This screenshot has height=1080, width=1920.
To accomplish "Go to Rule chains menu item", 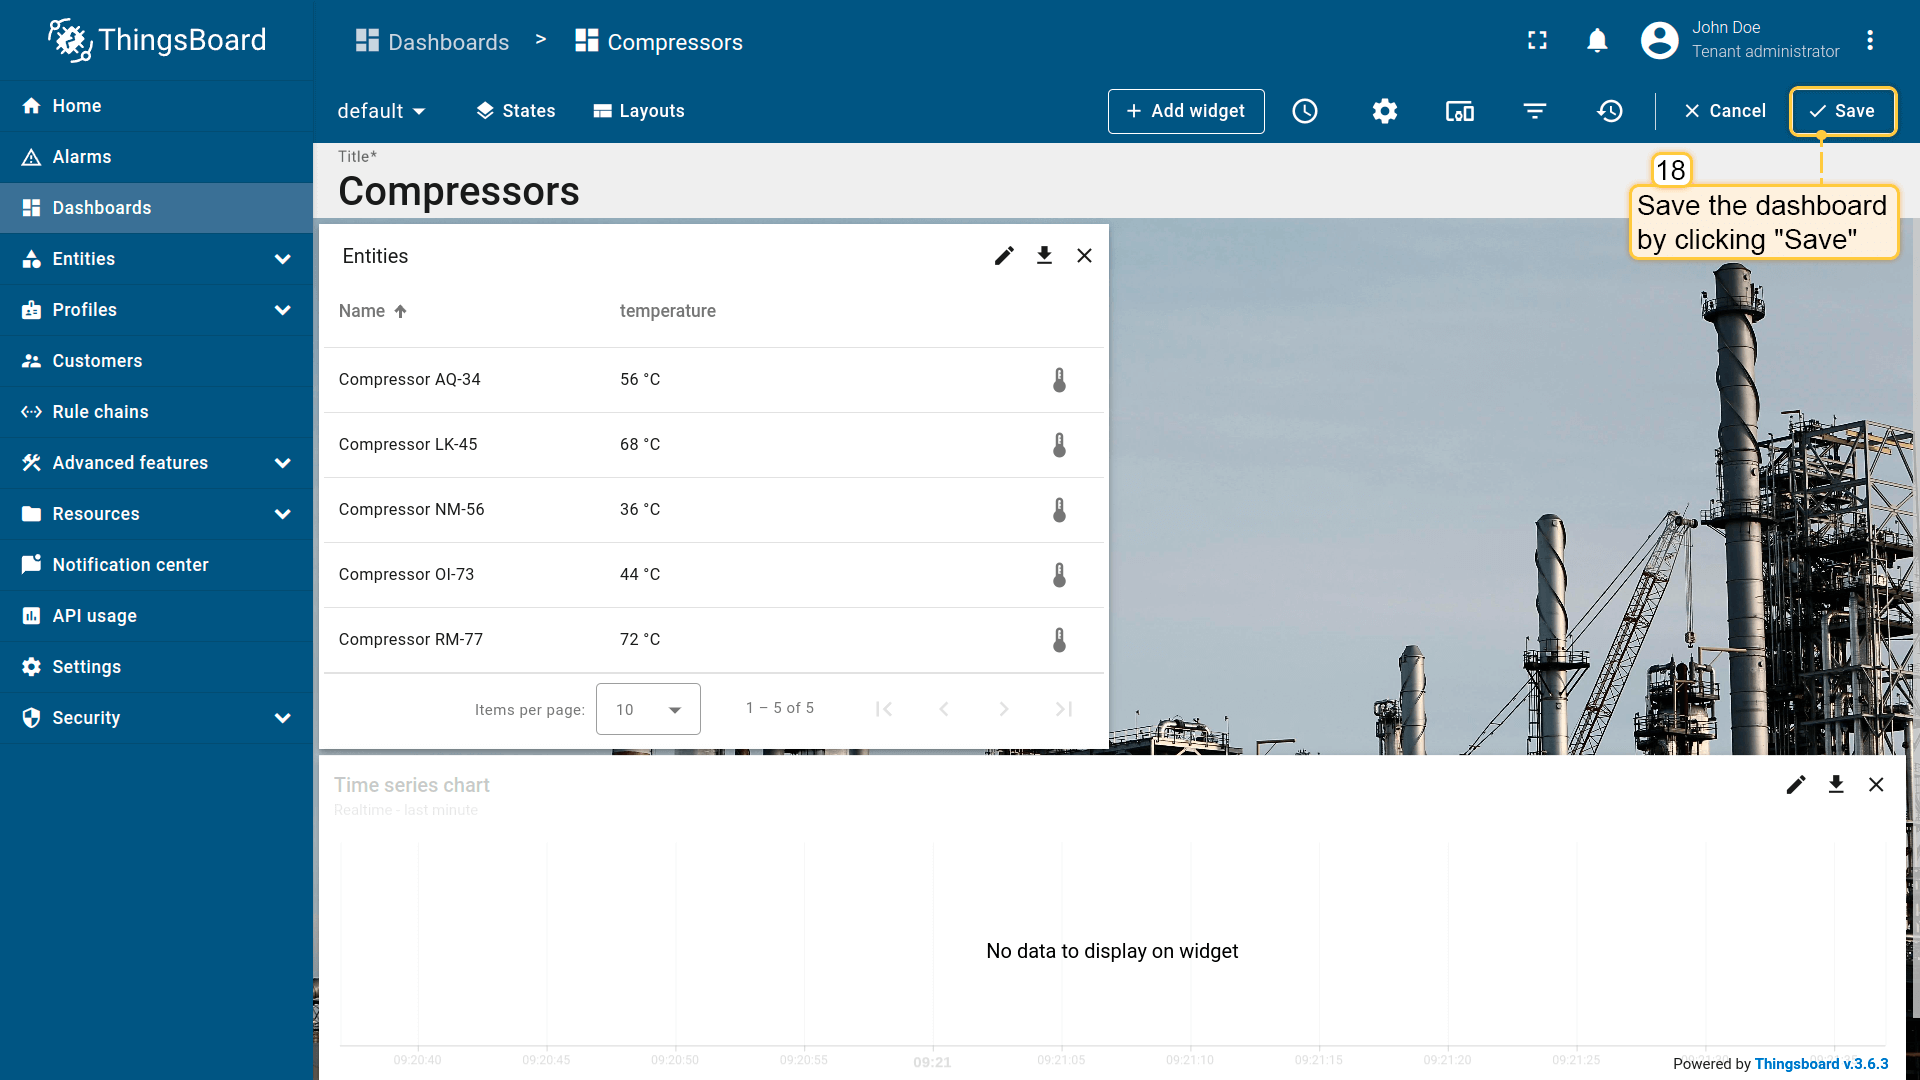I will click(100, 412).
